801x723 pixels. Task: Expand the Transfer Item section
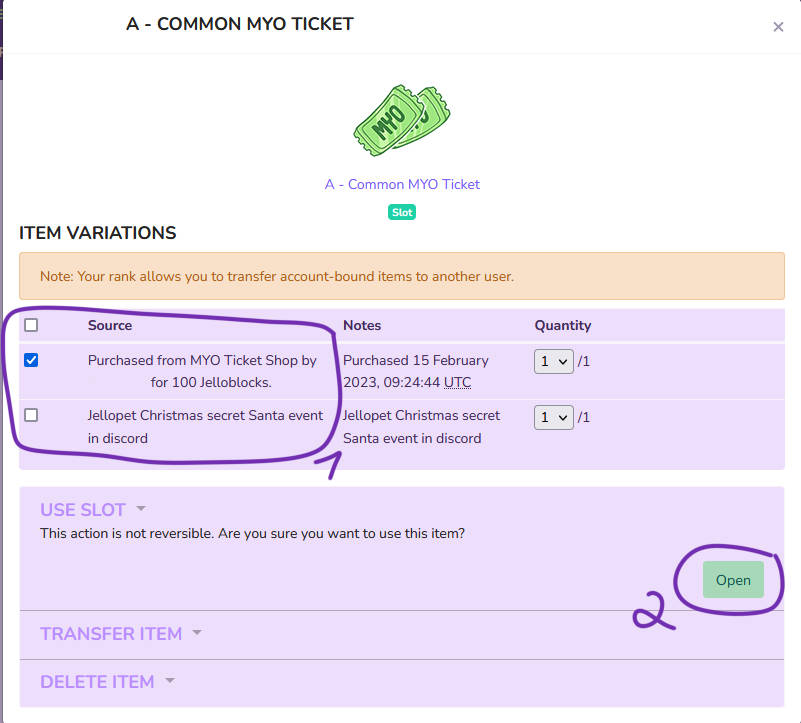pos(111,634)
